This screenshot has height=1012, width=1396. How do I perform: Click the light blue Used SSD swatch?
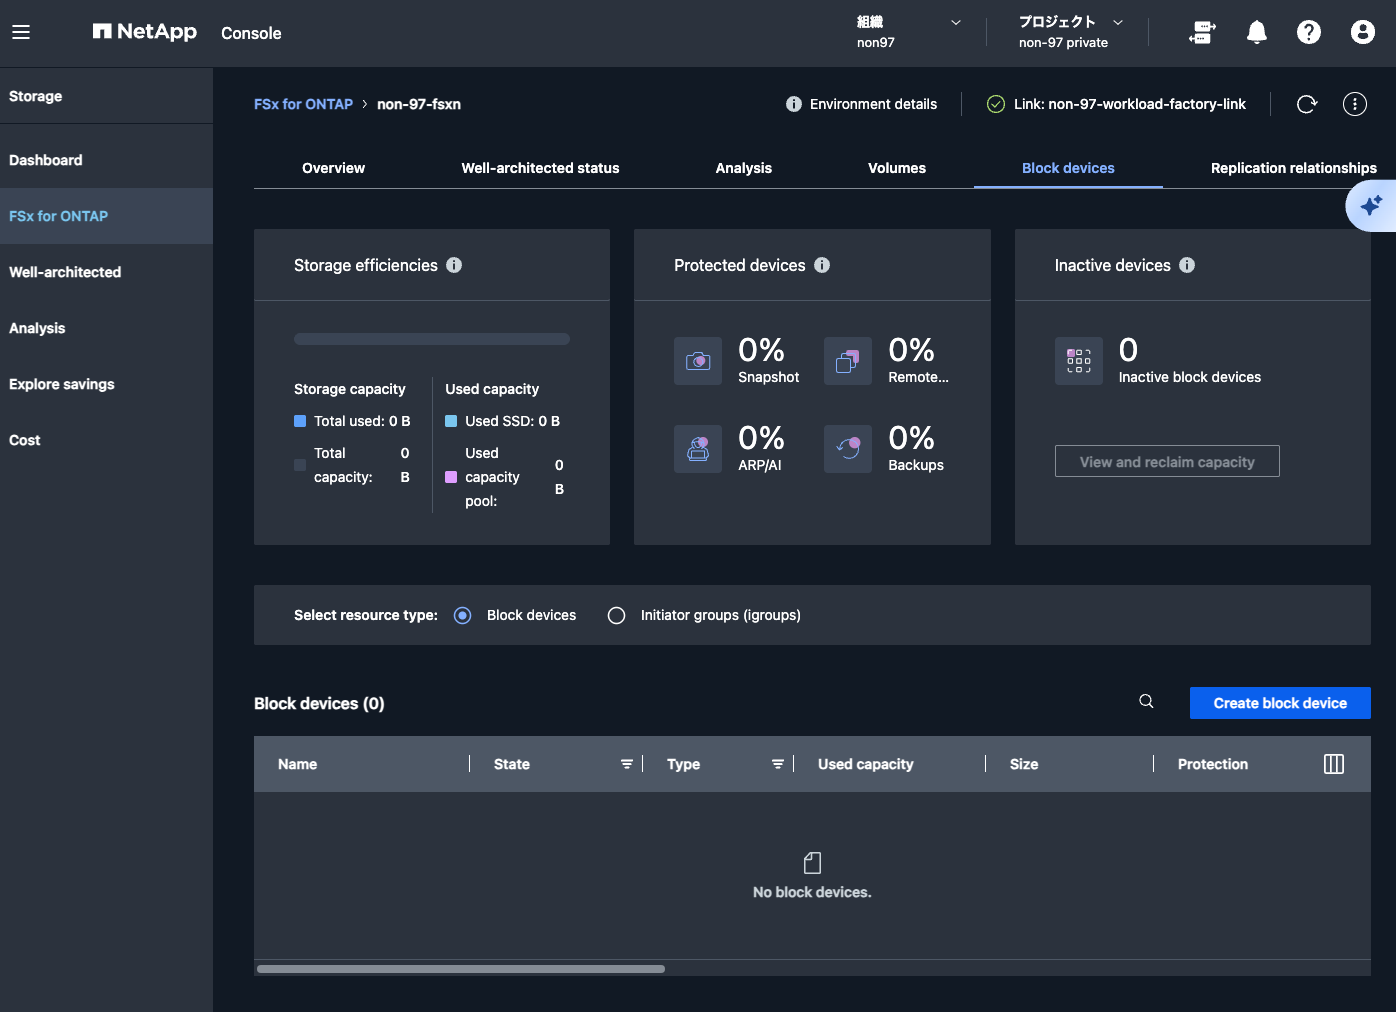coord(451,421)
